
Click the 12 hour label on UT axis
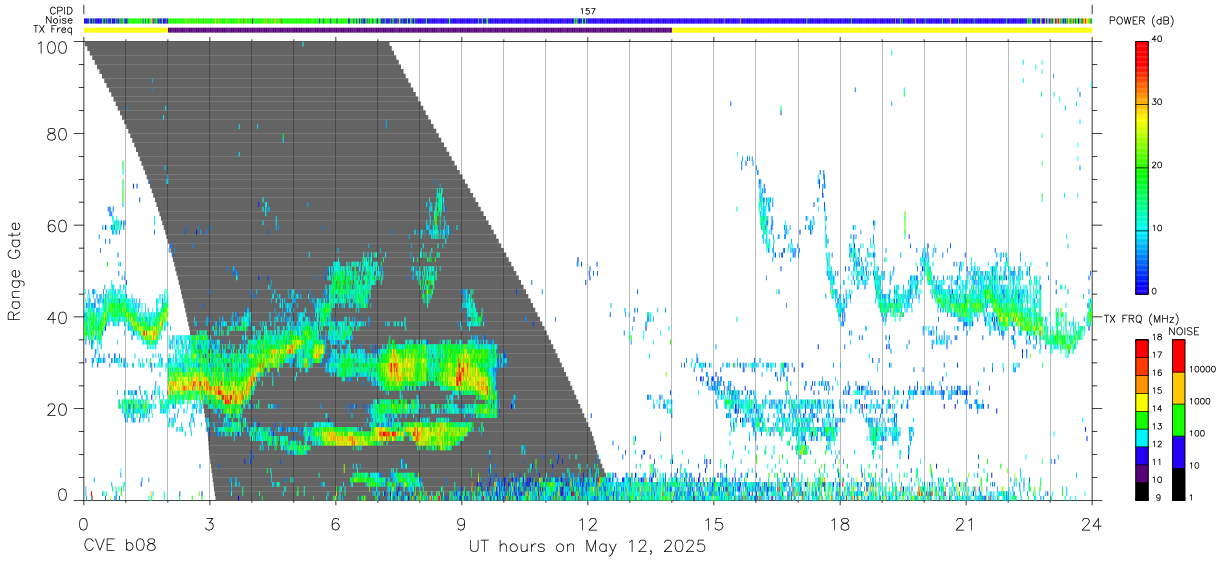coord(587,522)
